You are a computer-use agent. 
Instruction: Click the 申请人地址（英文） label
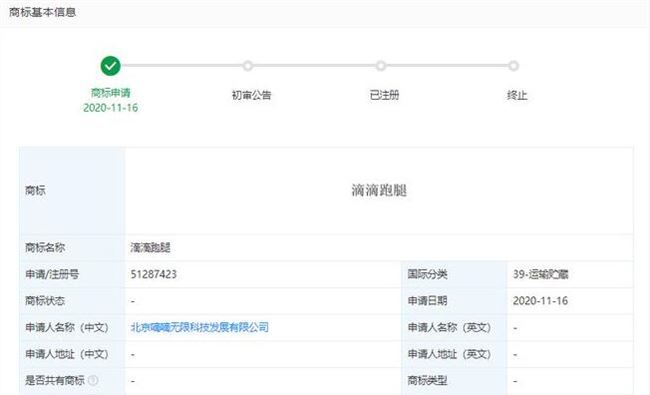[x=449, y=354]
